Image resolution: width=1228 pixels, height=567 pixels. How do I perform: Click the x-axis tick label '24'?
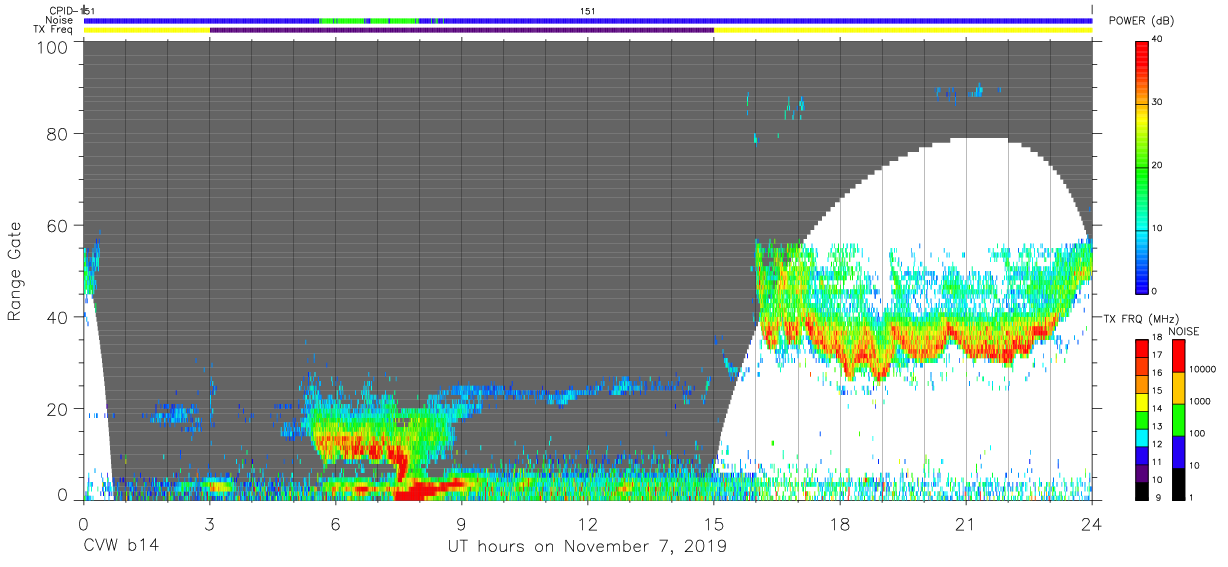(1092, 524)
